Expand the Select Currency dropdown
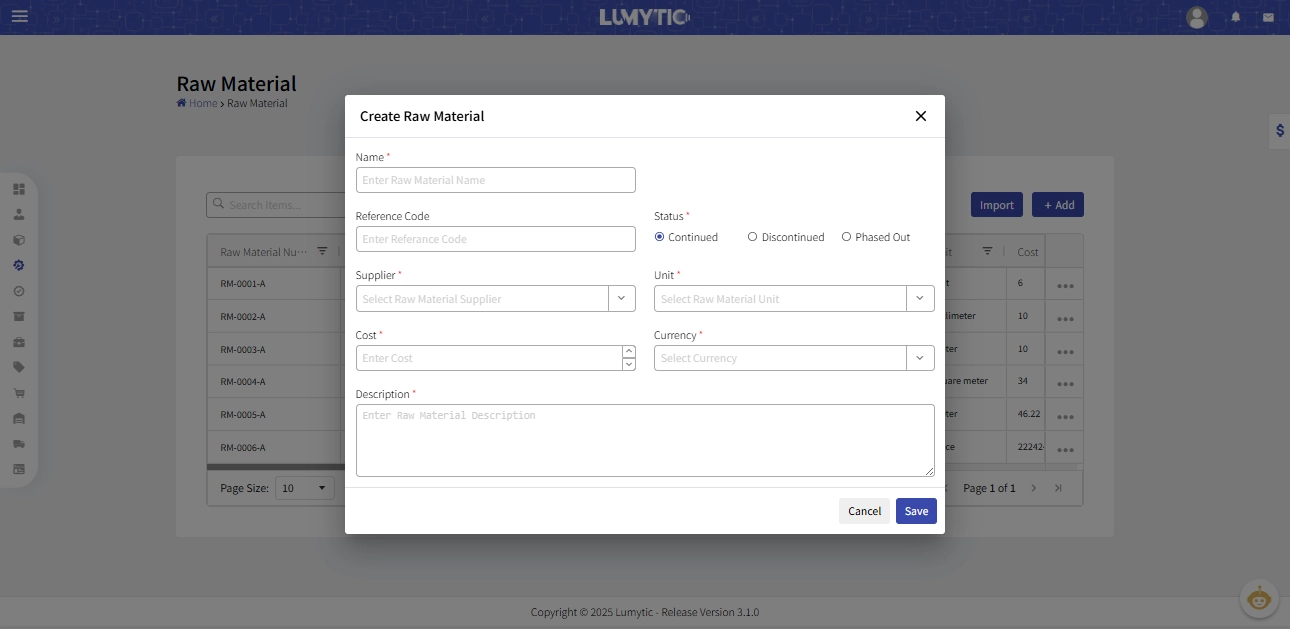 (x=920, y=358)
